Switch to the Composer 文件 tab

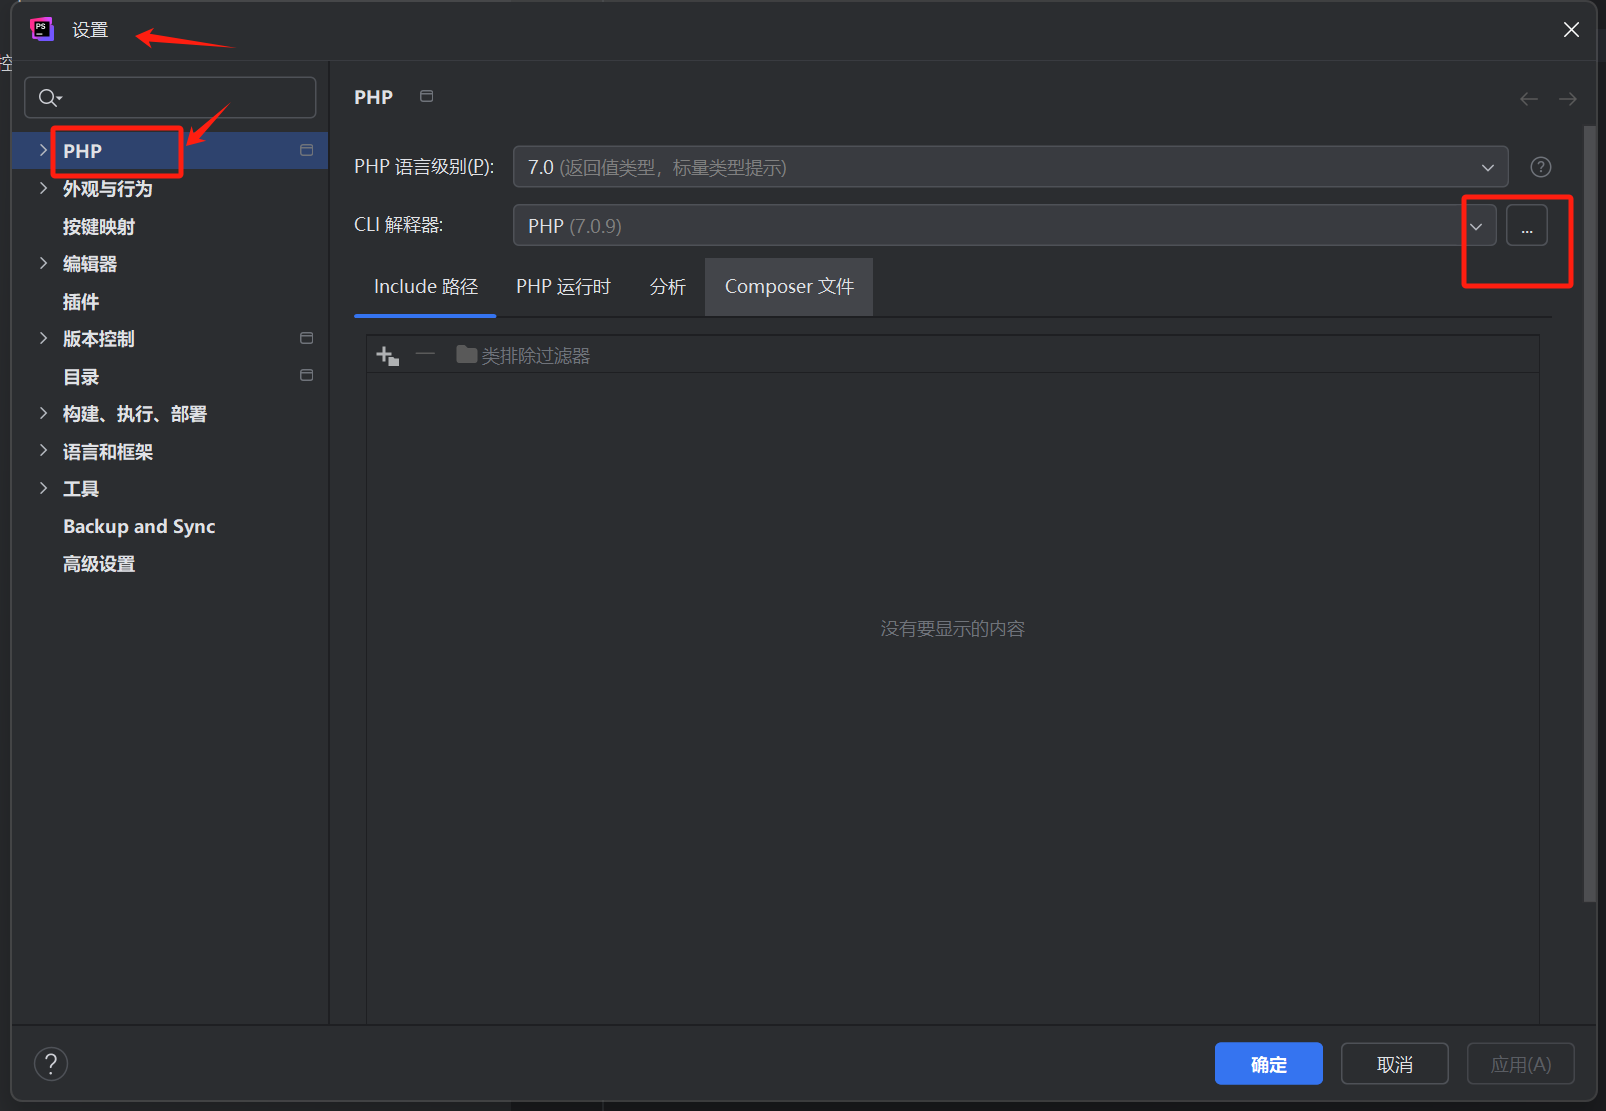coord(789,287)
